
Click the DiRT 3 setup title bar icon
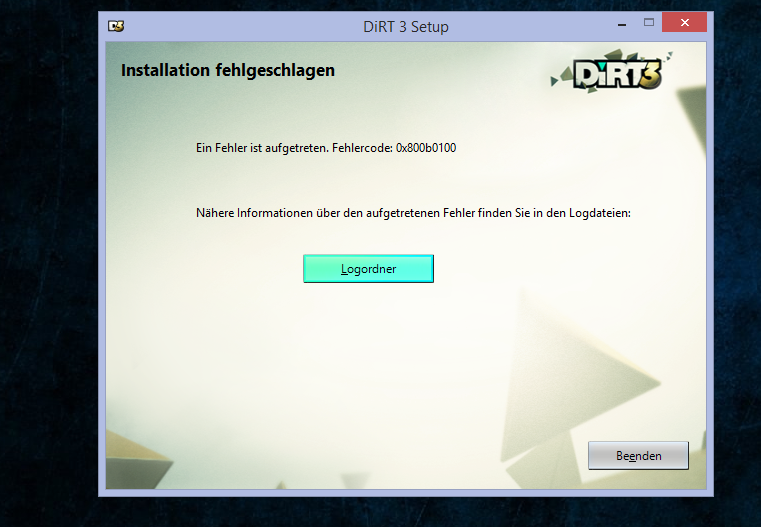click(x=116, y=26)
